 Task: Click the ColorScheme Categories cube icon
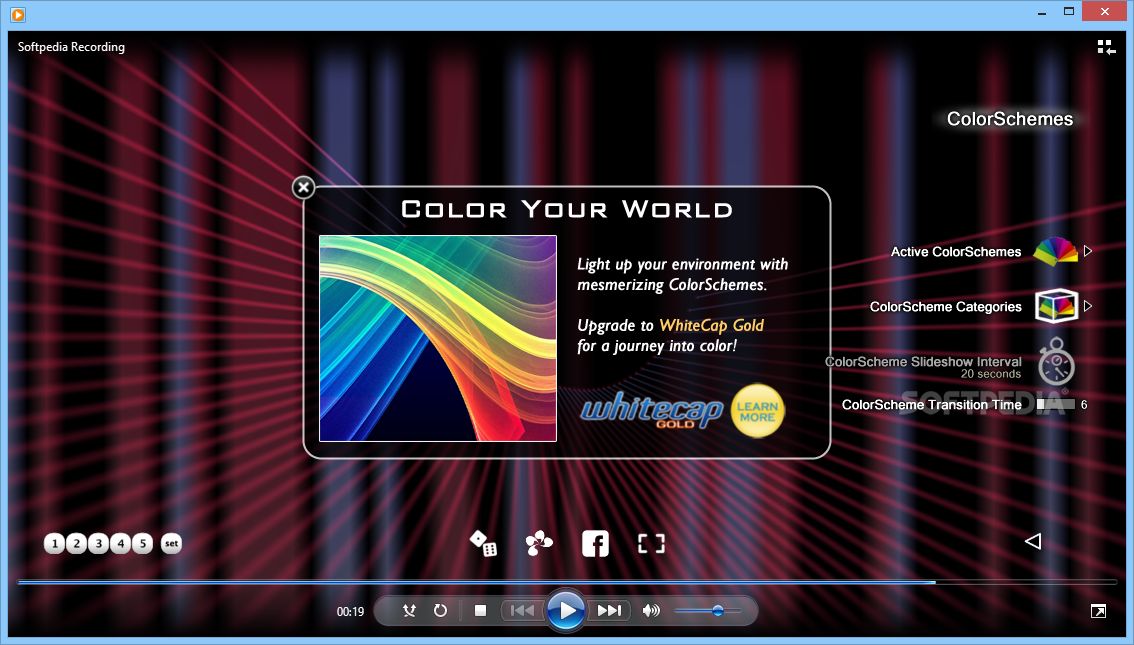pos(1056,306)
